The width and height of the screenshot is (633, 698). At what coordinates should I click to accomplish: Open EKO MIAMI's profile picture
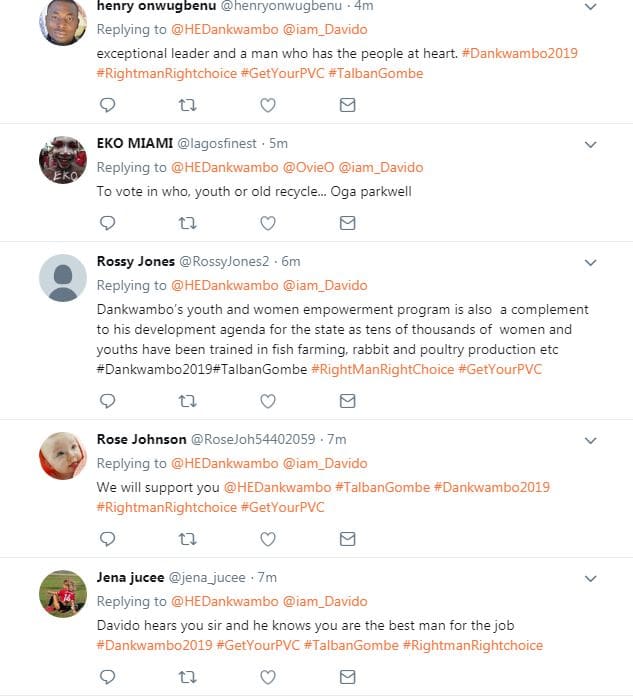[62, 160]
